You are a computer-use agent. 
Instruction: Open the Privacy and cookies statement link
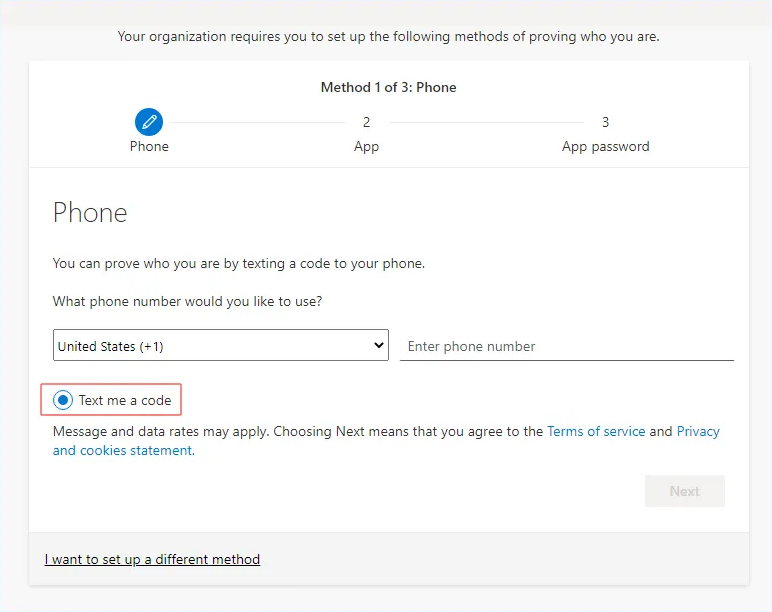click(122, 450)
